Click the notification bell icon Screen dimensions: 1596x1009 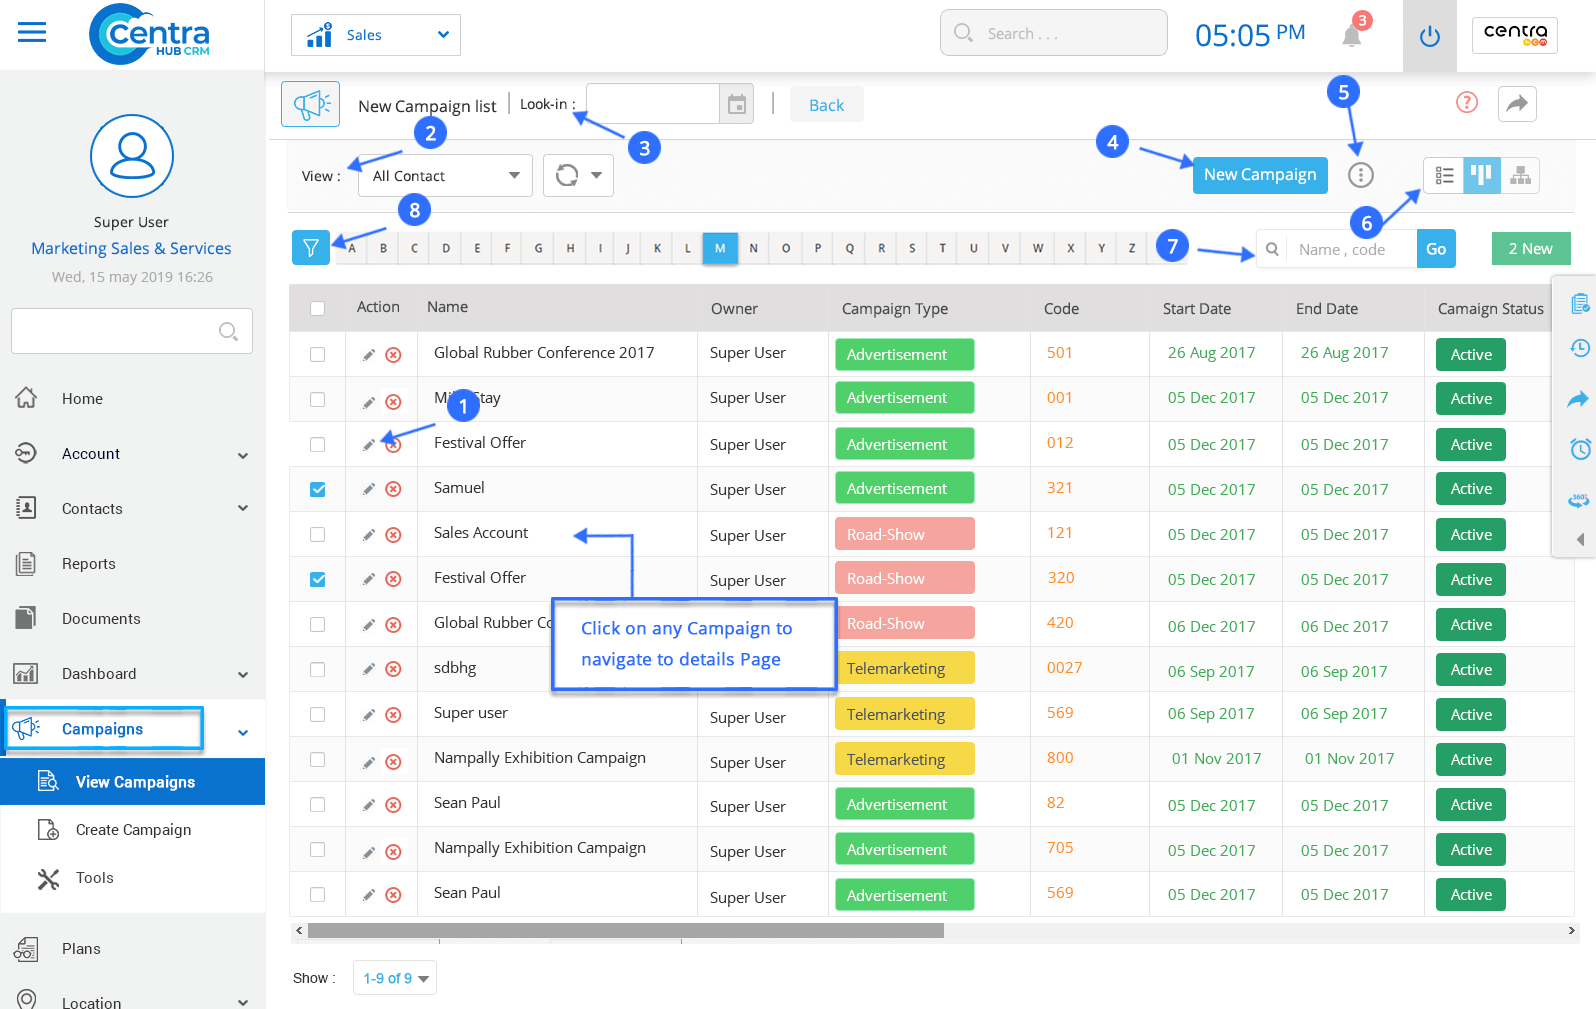(1351, 36)
